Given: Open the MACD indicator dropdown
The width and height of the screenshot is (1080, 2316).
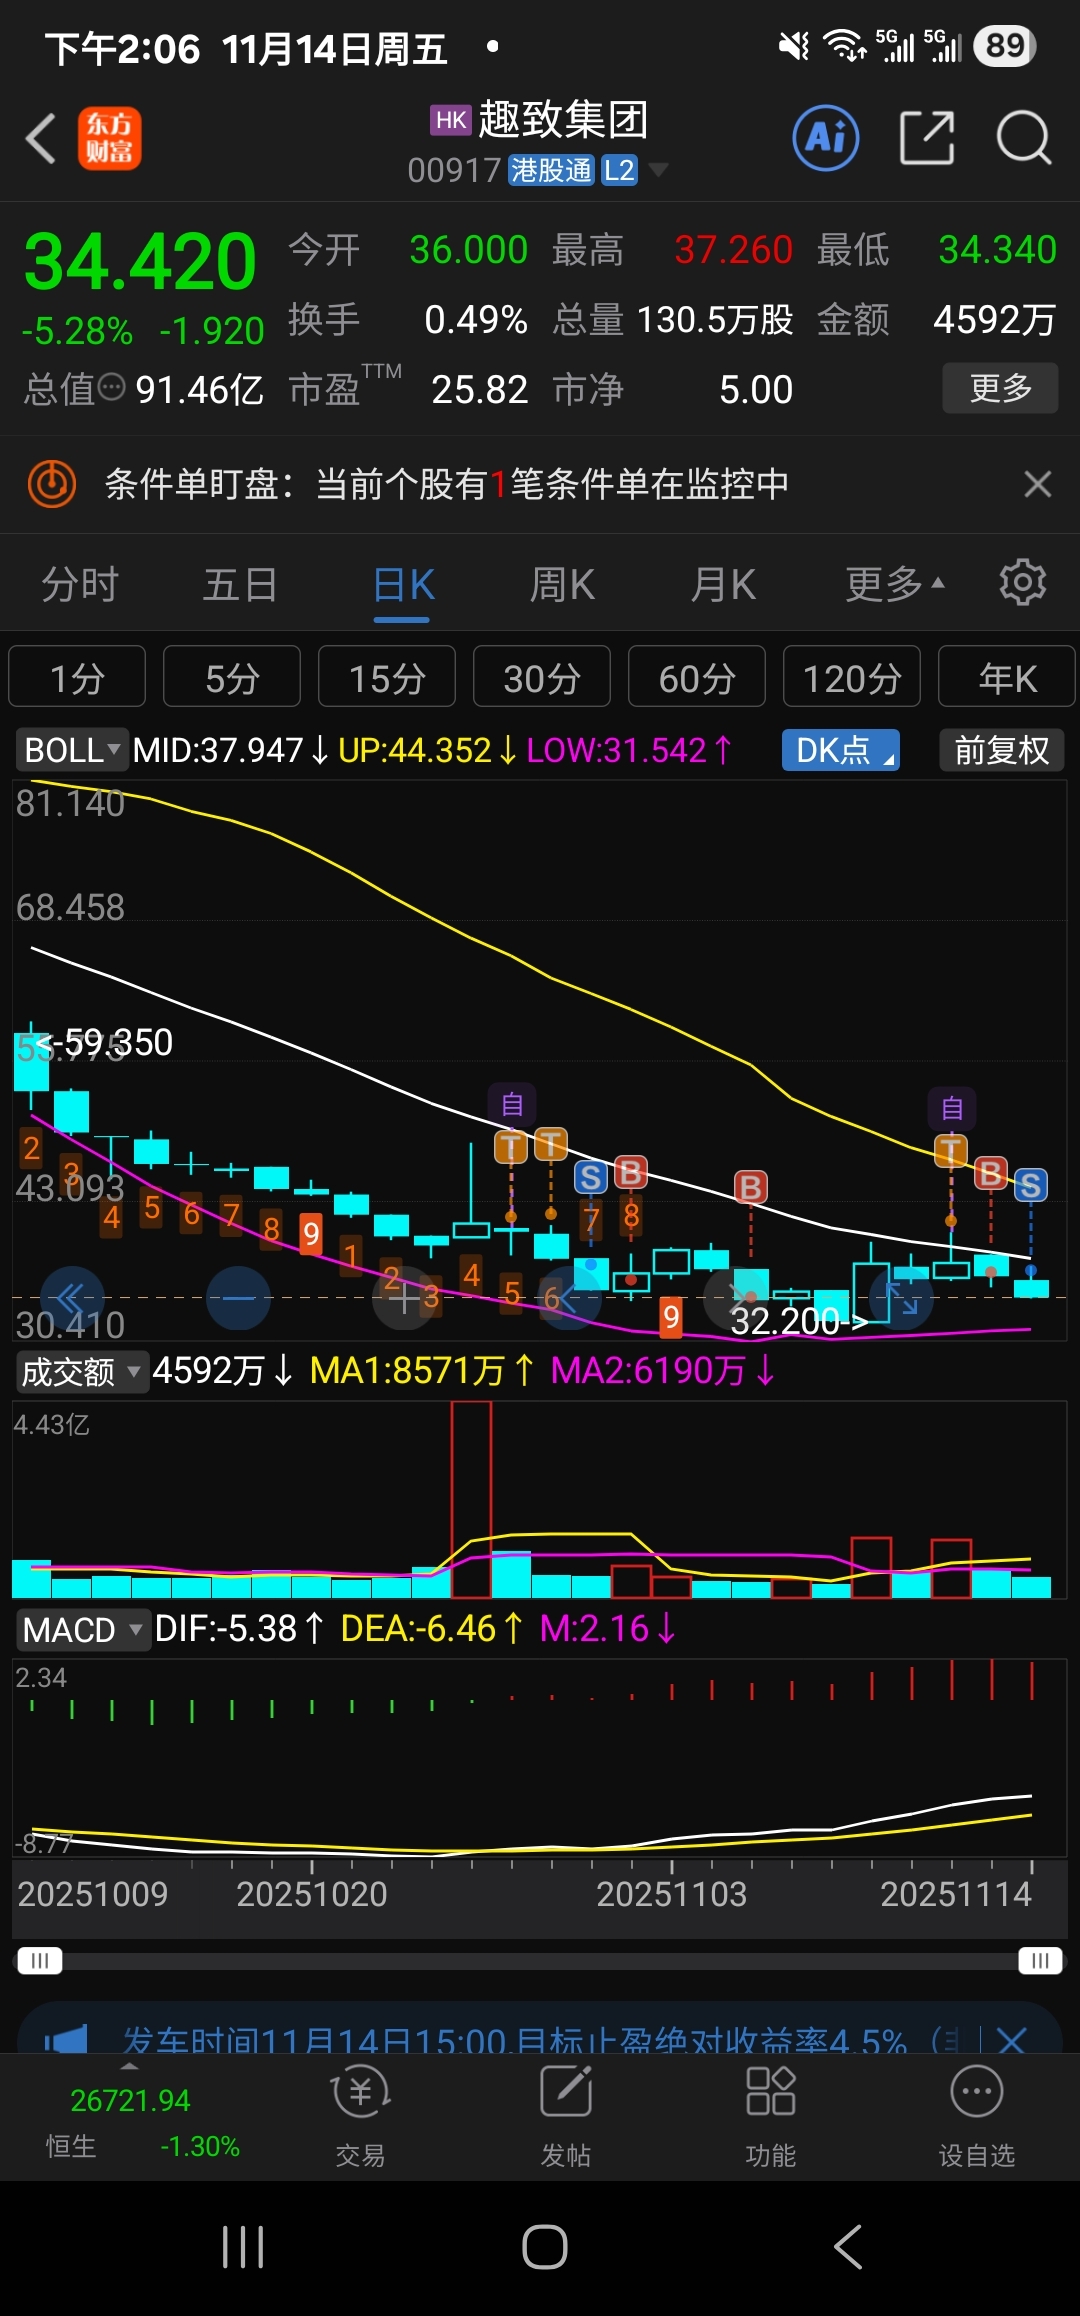Looking at the screenshot, I should pos(83,1629).
